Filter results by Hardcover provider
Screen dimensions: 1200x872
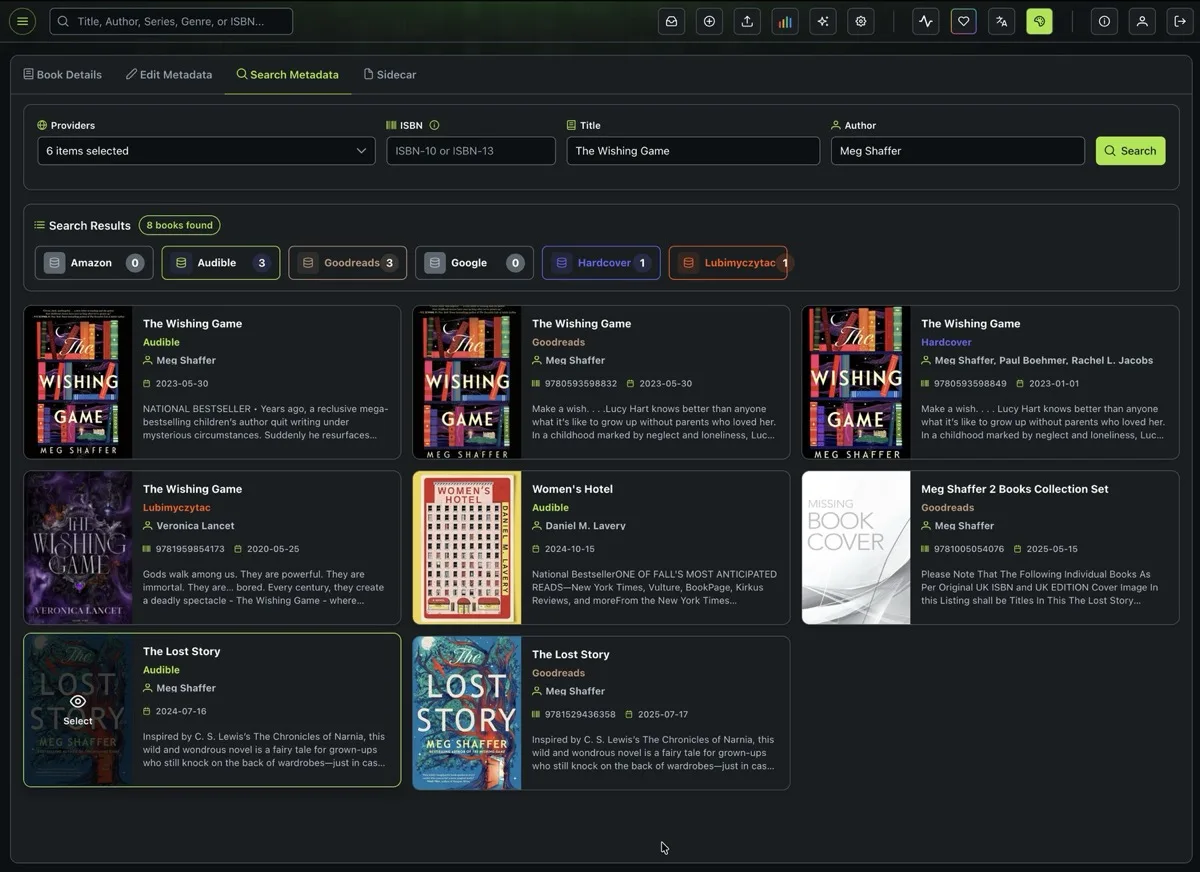click(601, 263)
